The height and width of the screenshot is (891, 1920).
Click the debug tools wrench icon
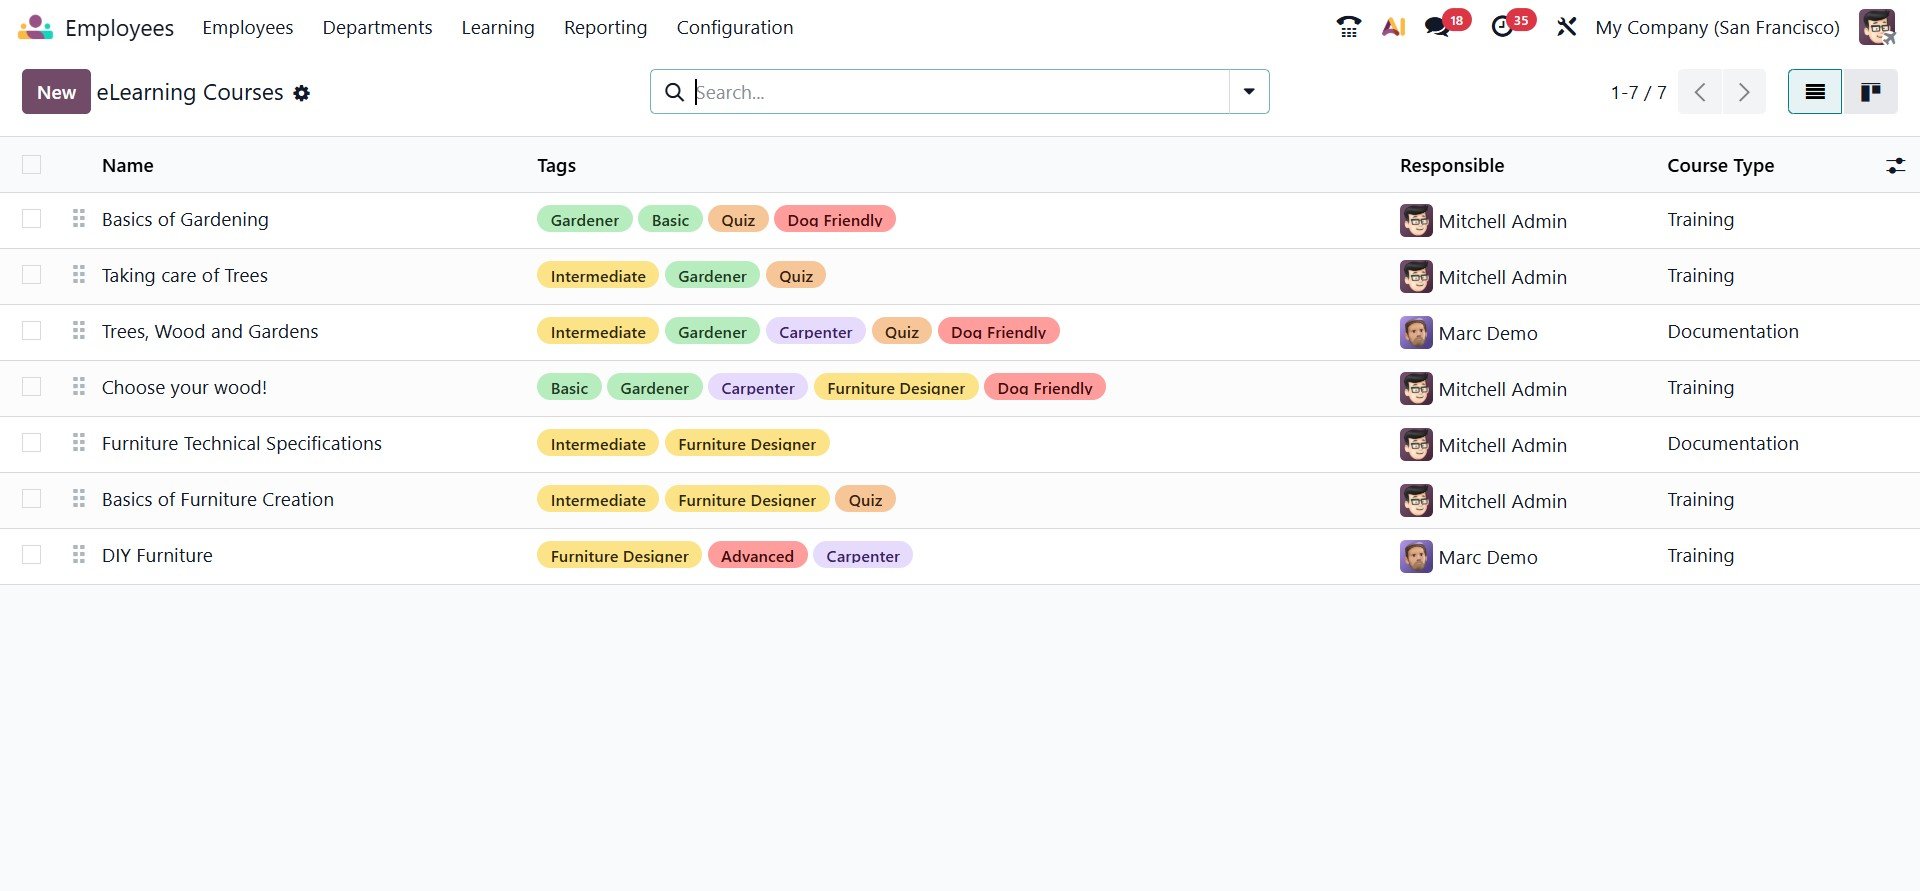pyautogui.click(x=1566, y=27)
